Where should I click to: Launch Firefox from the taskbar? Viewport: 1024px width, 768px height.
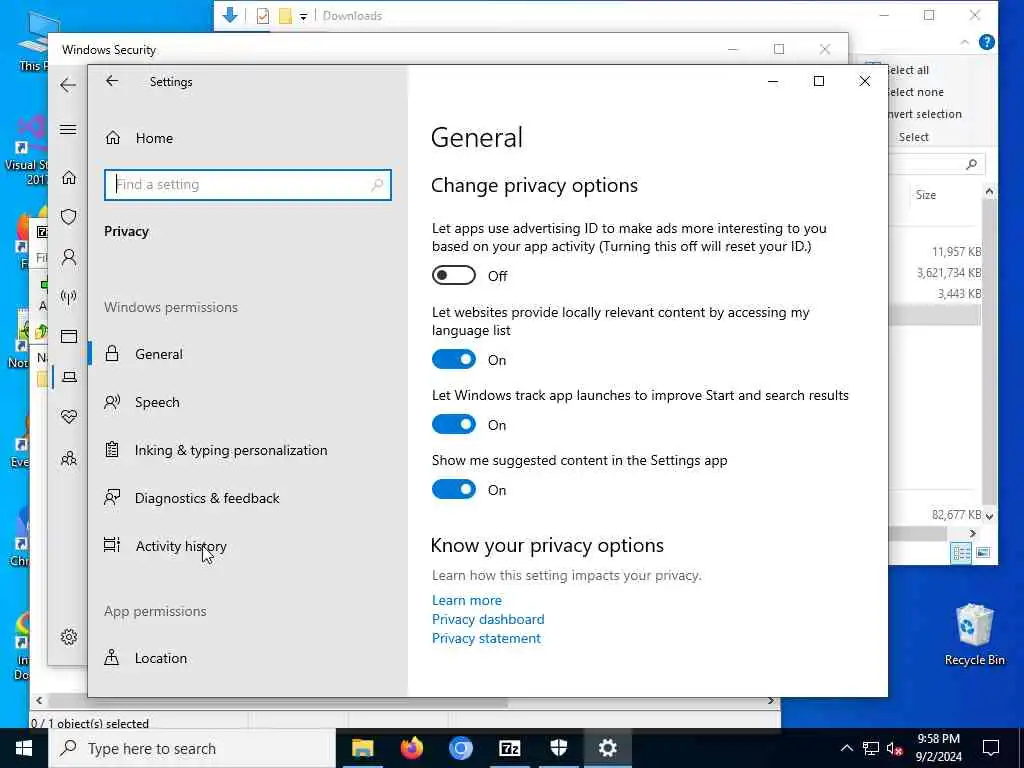[x=411, y=748]
